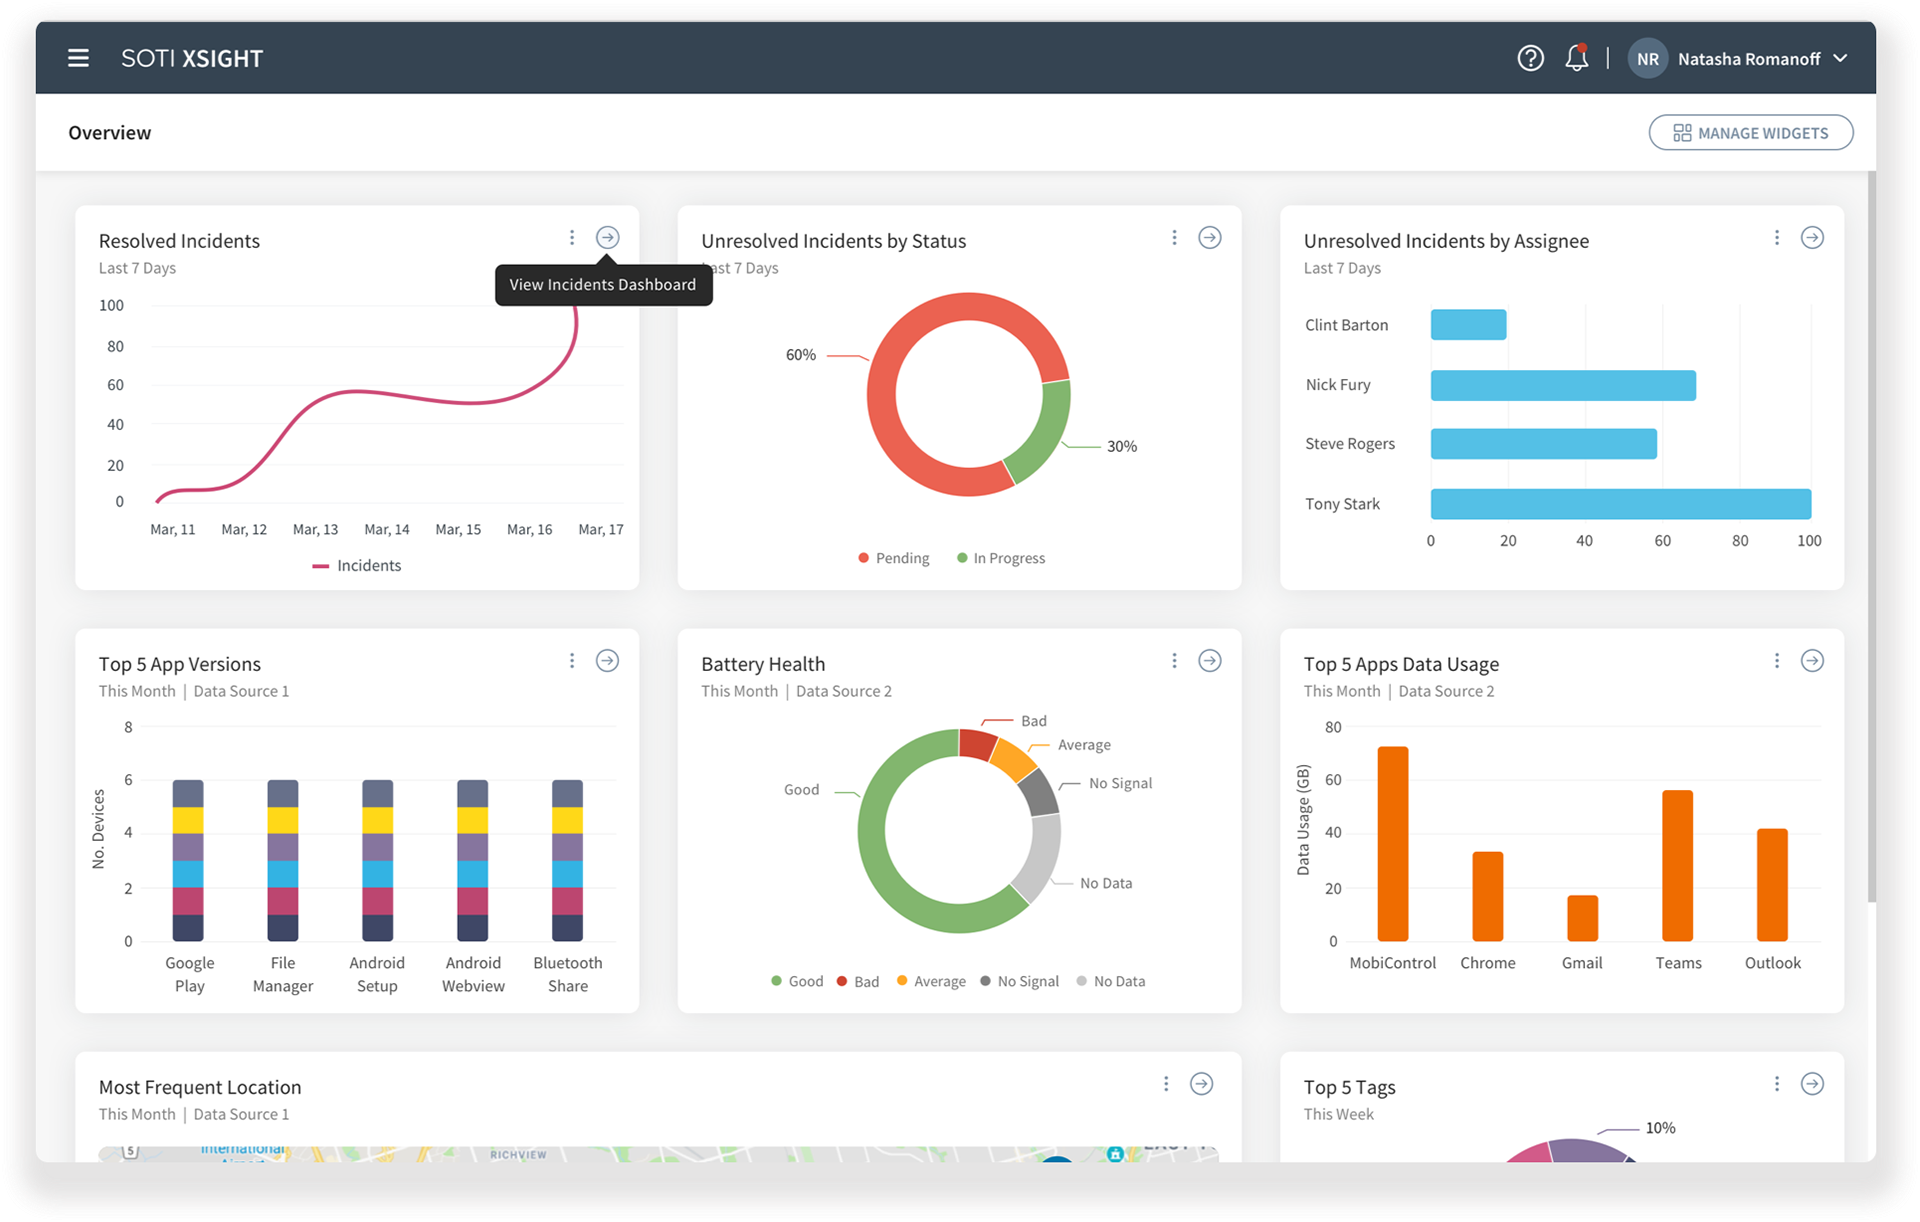Expand Natasha Romanoff user dropdown
This screenshot has height=1222, width=1920.
pos(1840,58)
